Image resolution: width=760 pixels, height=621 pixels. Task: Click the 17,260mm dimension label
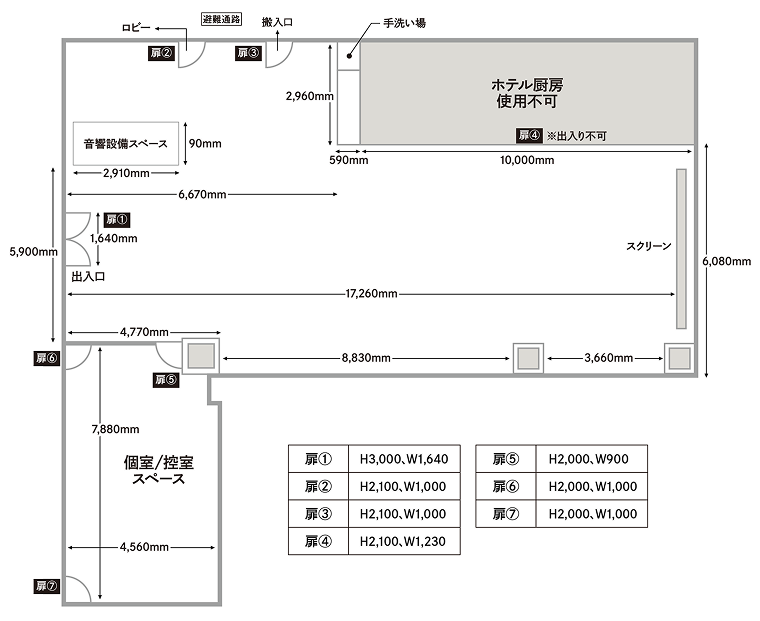point(371,294)
